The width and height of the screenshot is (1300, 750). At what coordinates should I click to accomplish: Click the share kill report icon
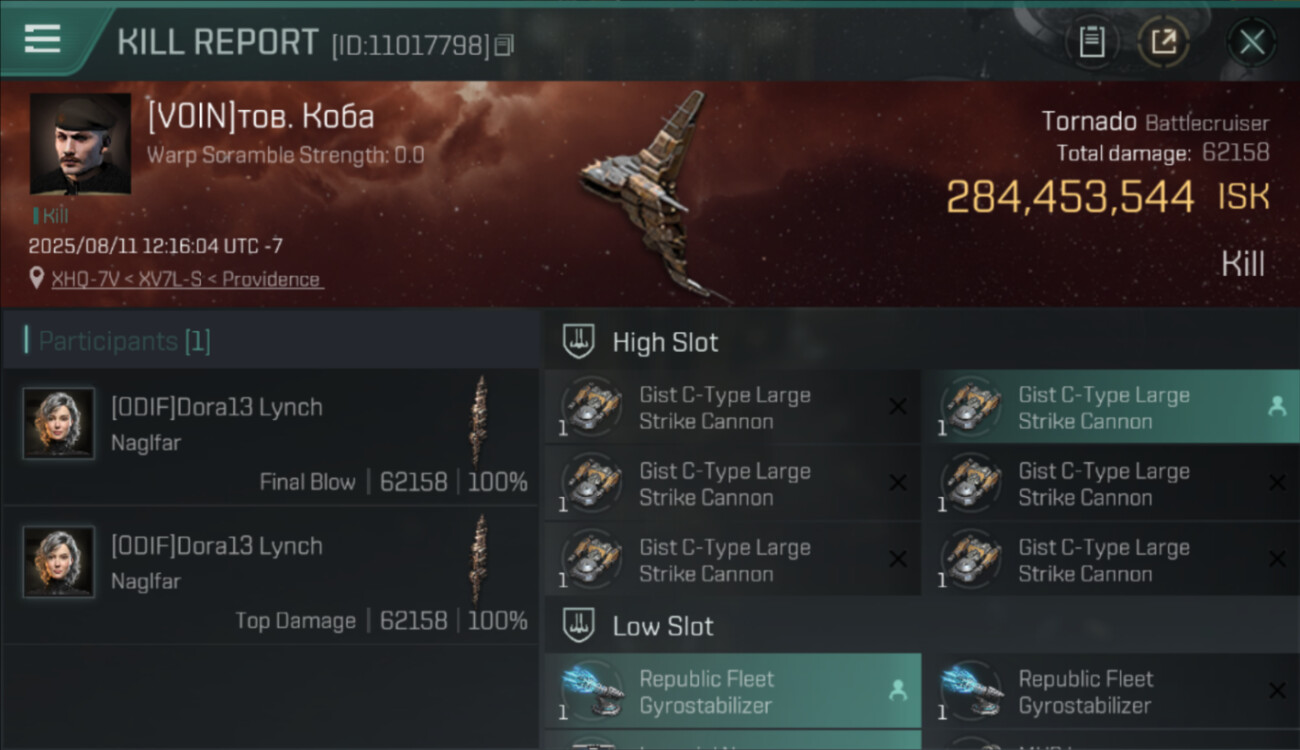1163,42
